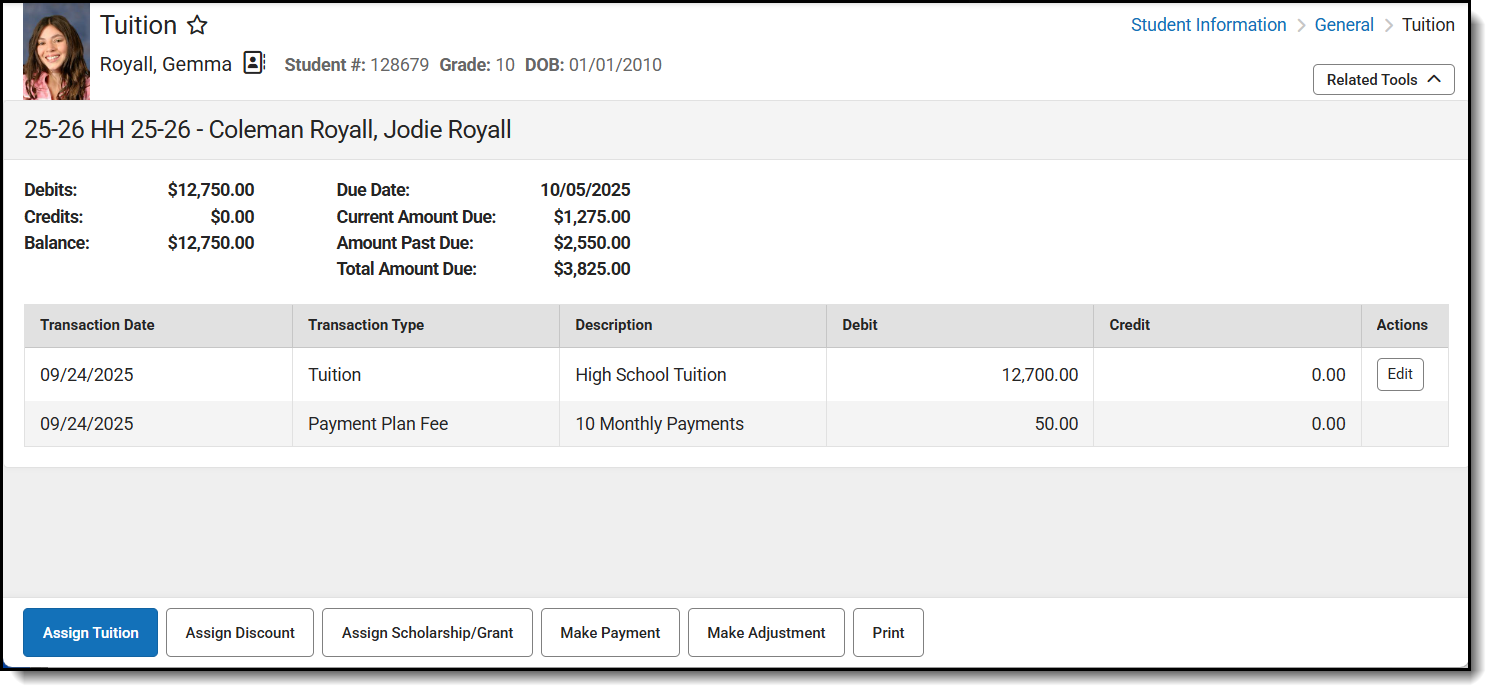Open the Assign Discount dialog
Viewport: 1496px width, 696px height.
point(239,632)
